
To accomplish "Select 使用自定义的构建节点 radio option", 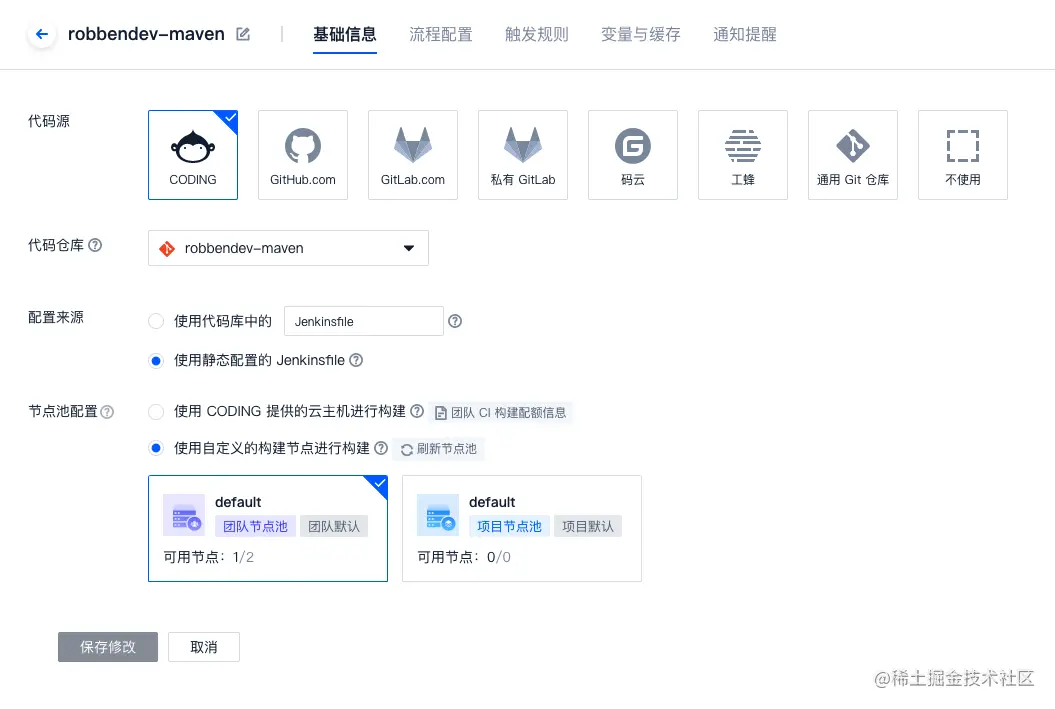I will pyautogui.click(x=155, y=448).
